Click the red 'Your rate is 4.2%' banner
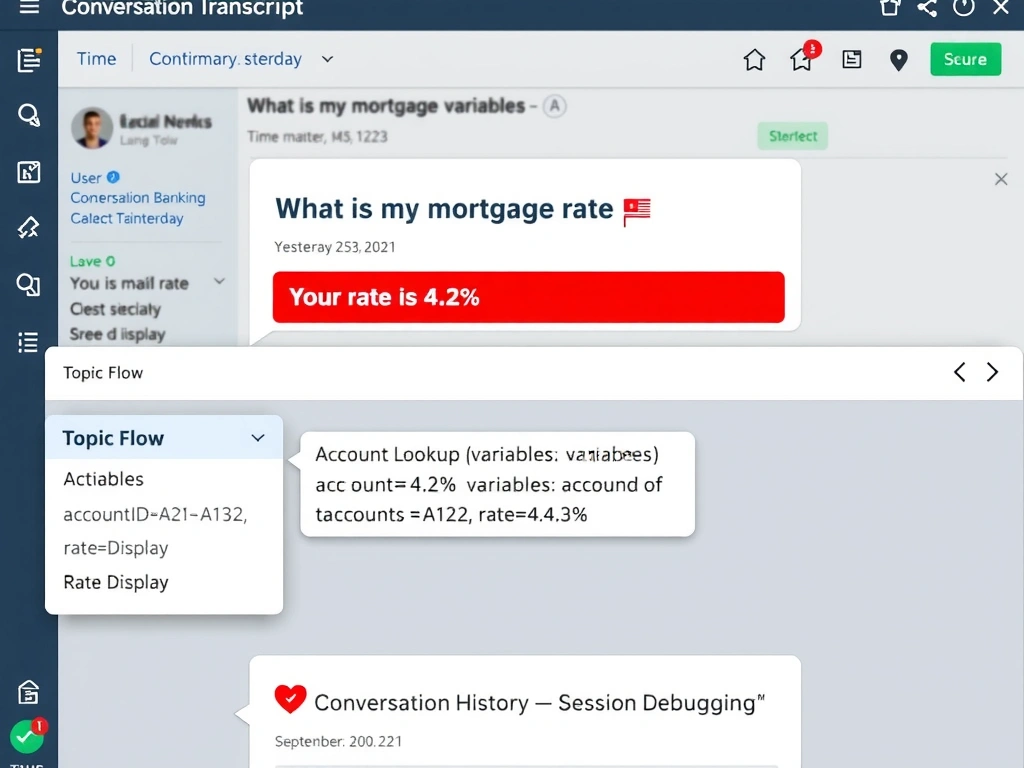The image size is (1024, 768). 528,297
